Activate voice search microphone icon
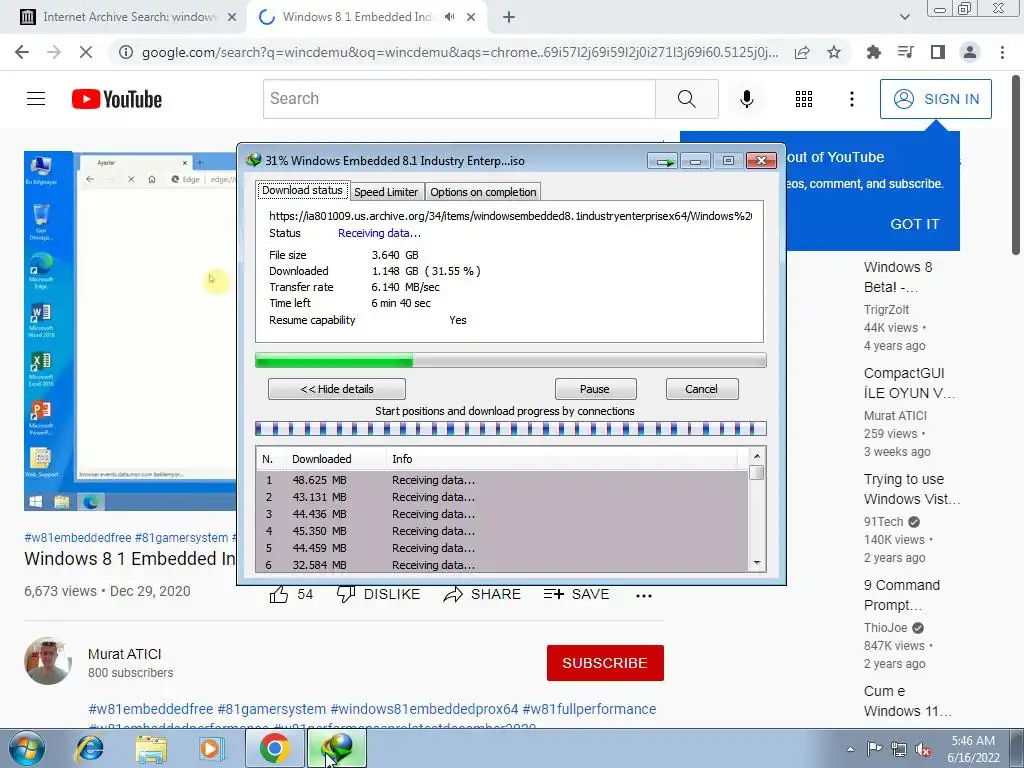The height and width of the screenshot is (768, 1024). click(746, 99)
